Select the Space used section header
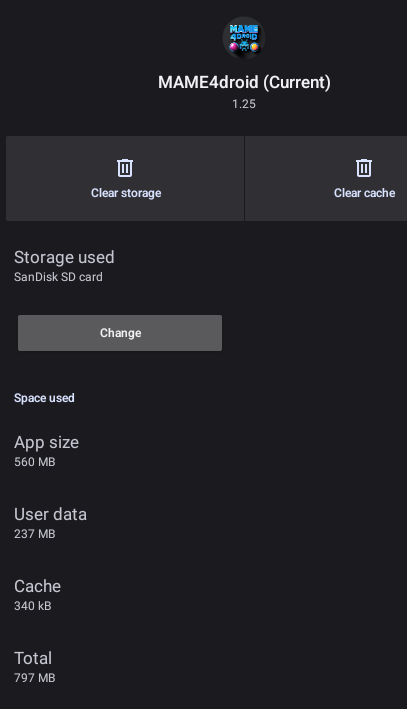This screenshot has height=709, width=407. [44, 398]
